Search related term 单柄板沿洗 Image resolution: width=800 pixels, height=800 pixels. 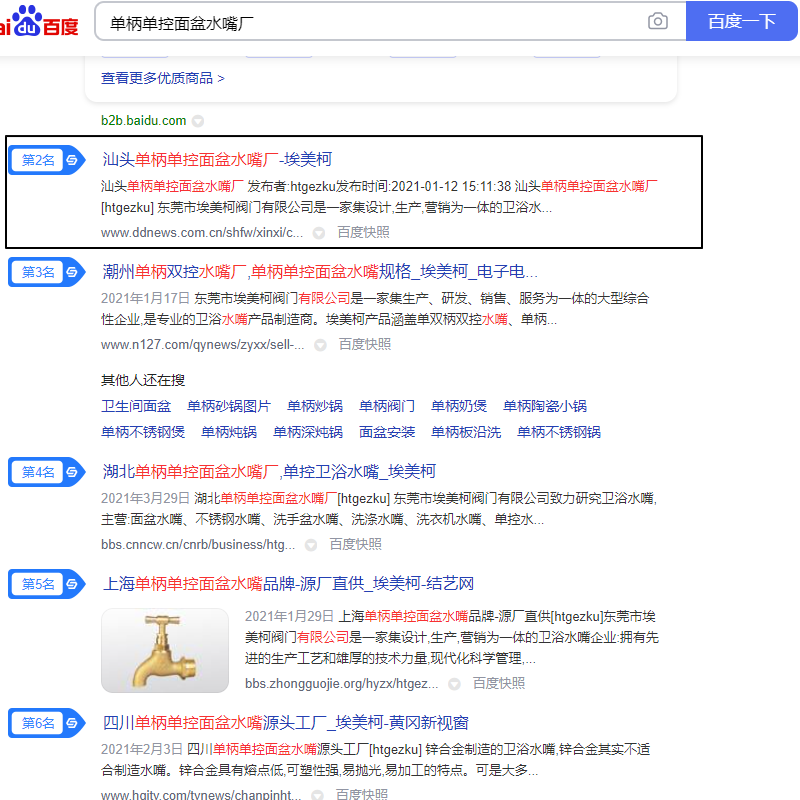466,432
